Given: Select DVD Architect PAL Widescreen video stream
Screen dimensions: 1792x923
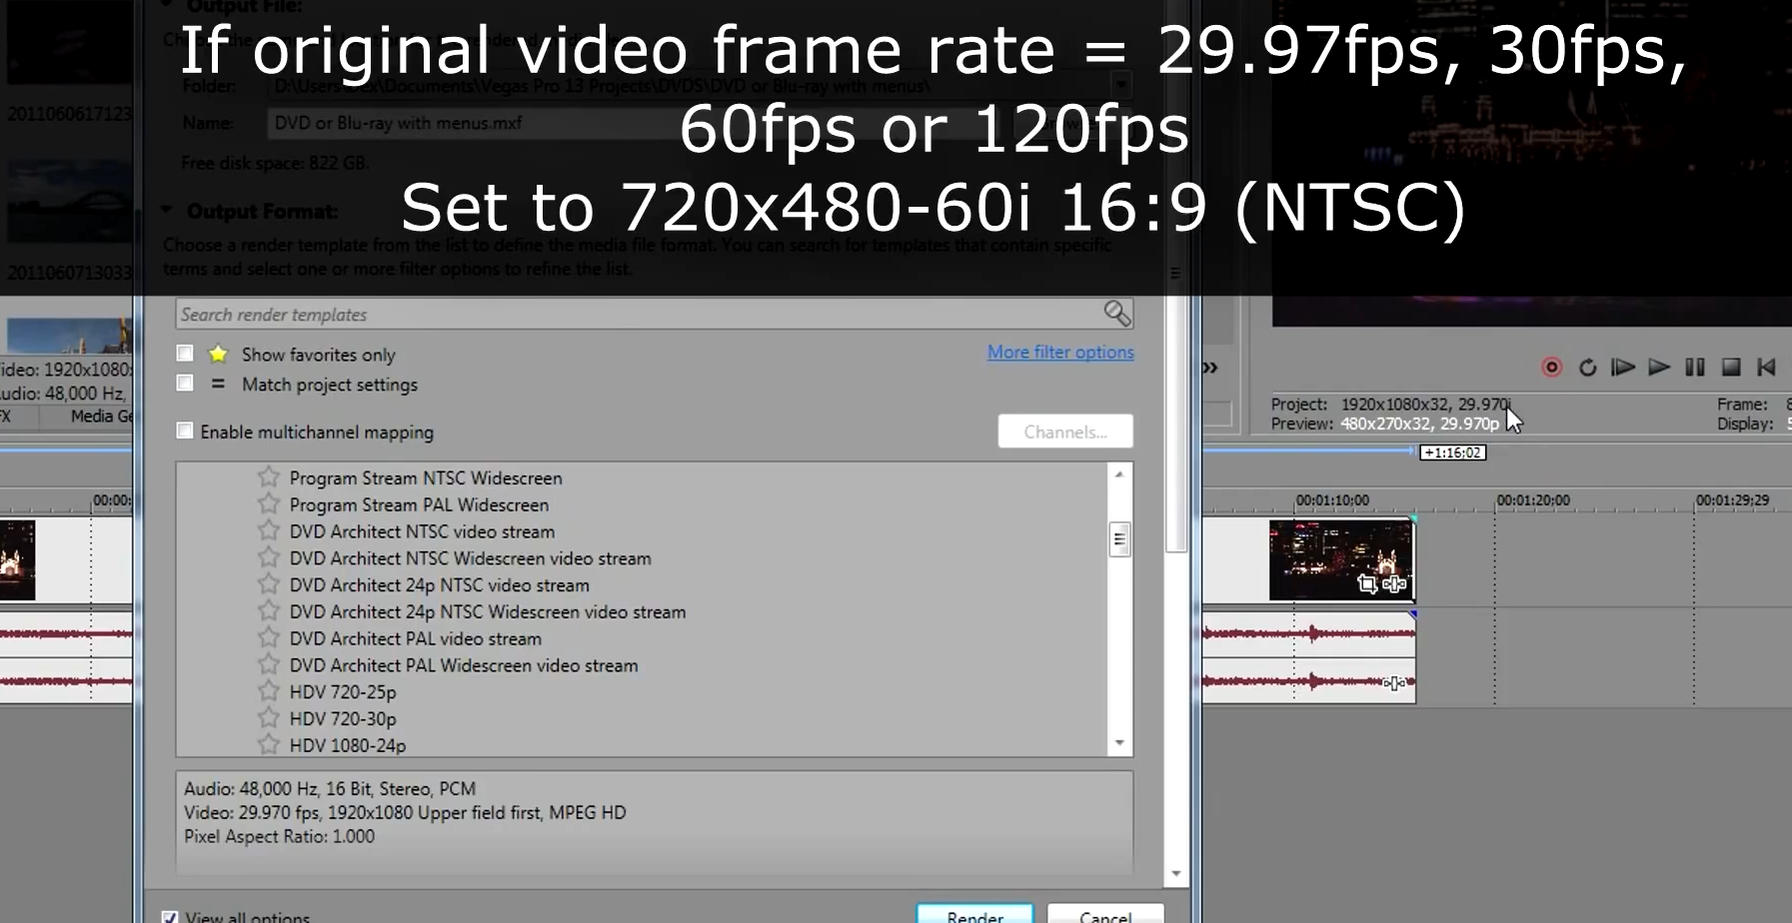Looking at the screenshot, I should click(x=463, y=665).
